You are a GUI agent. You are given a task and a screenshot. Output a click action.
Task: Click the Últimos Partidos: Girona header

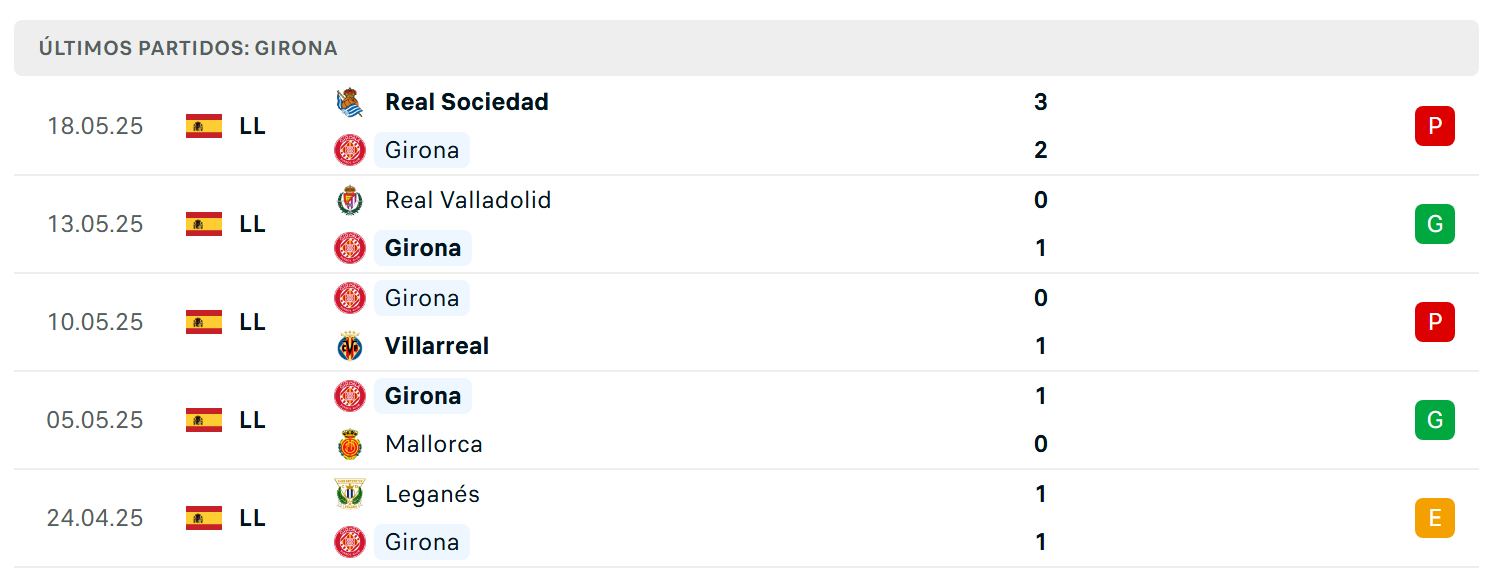[x=188, y=48]
